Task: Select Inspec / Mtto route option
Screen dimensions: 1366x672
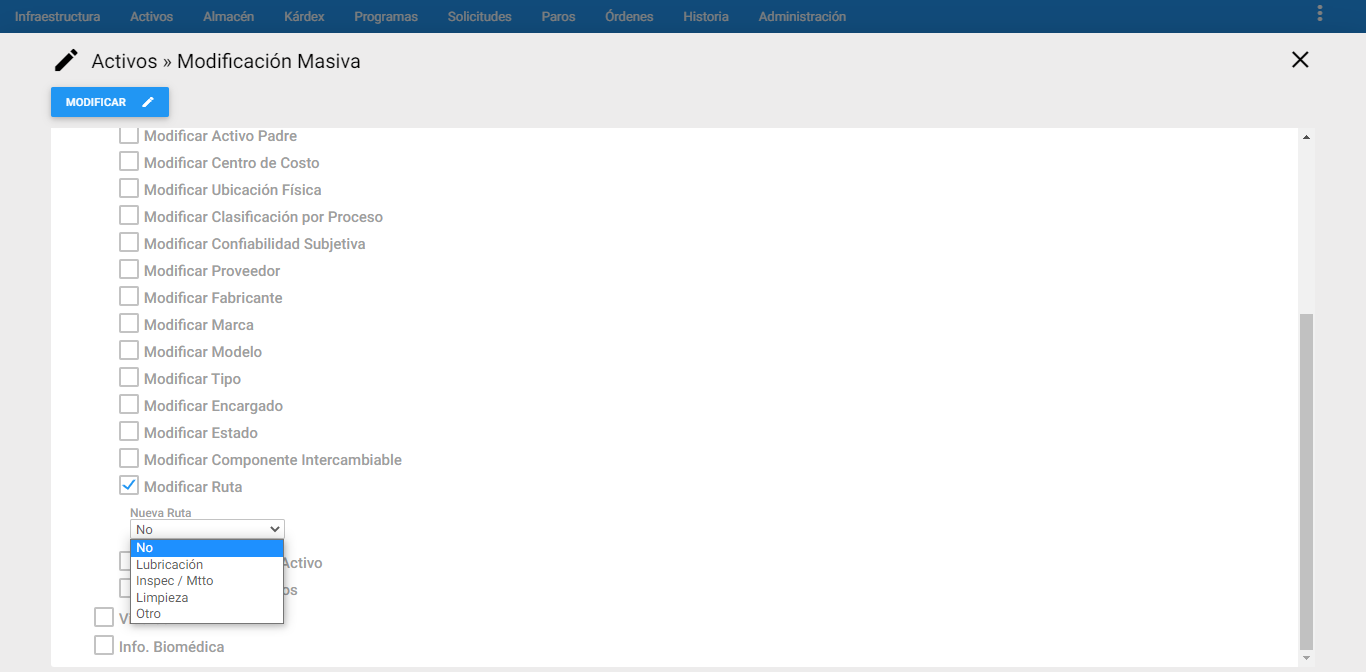Action: coord(207,581)
